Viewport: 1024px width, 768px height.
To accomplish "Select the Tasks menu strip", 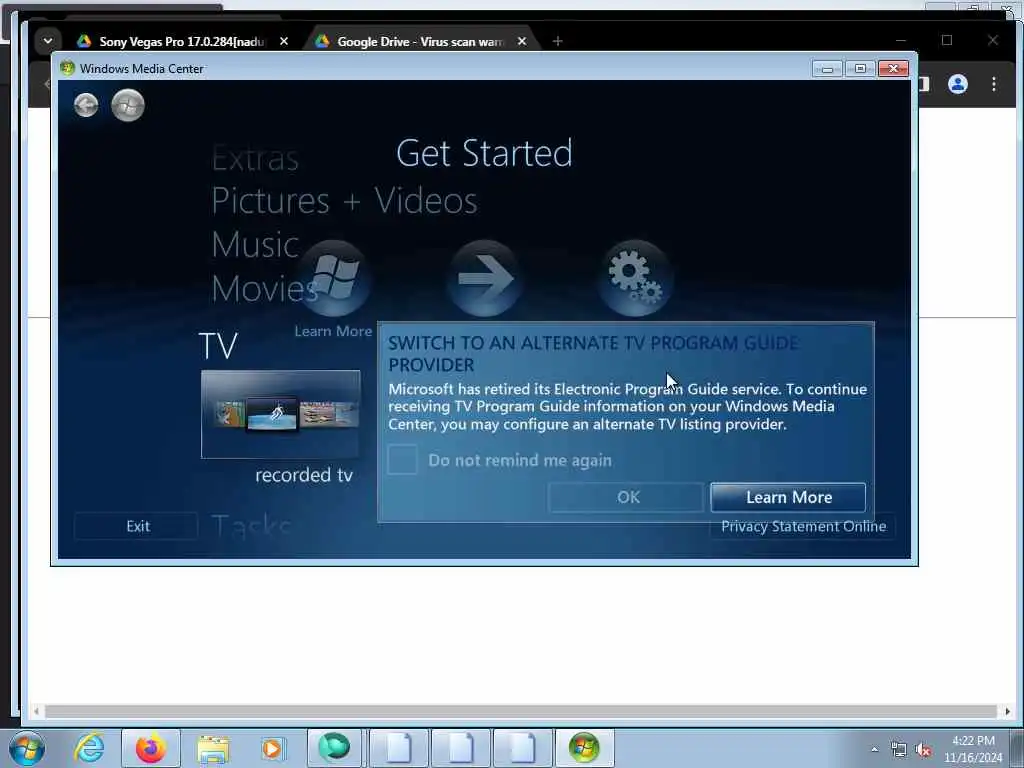I will [x=251, y=526].
